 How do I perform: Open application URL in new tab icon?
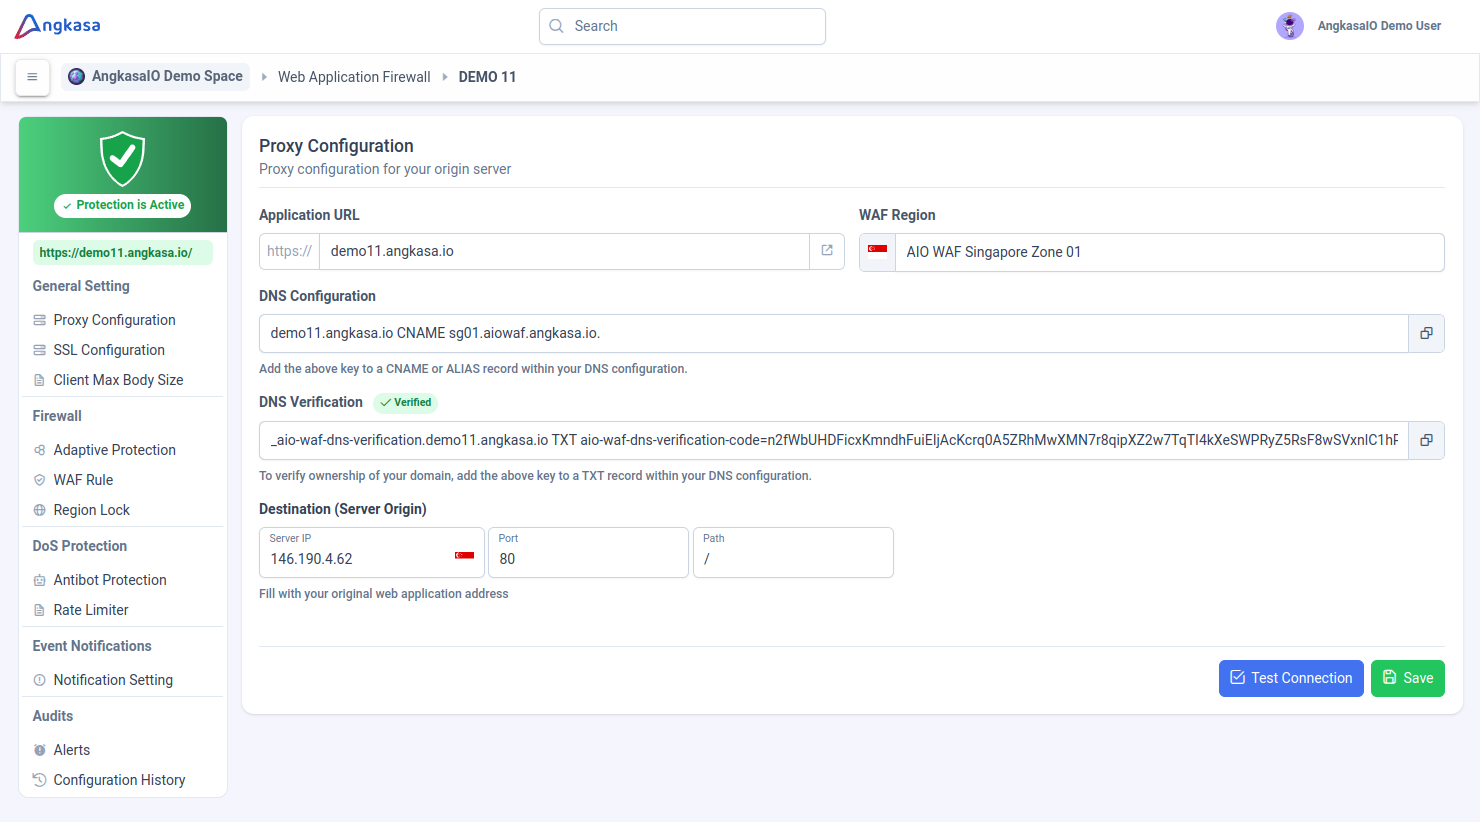[x=827, y=251]
